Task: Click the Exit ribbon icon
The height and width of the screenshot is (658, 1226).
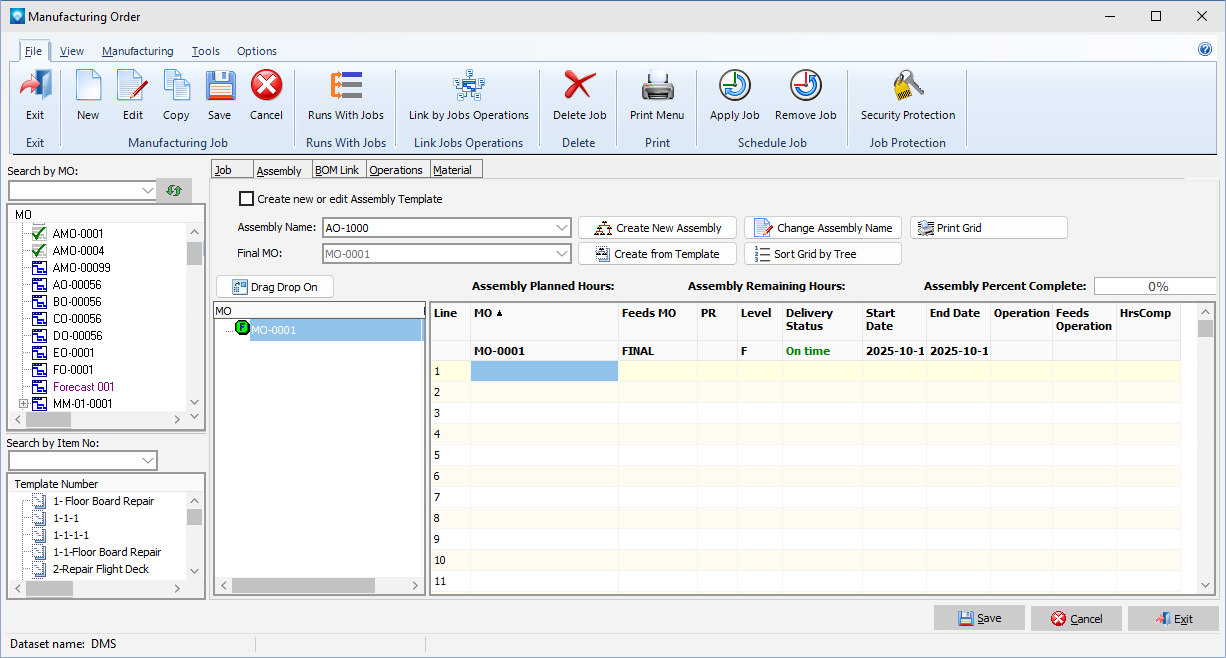Action: coord(35,86)
